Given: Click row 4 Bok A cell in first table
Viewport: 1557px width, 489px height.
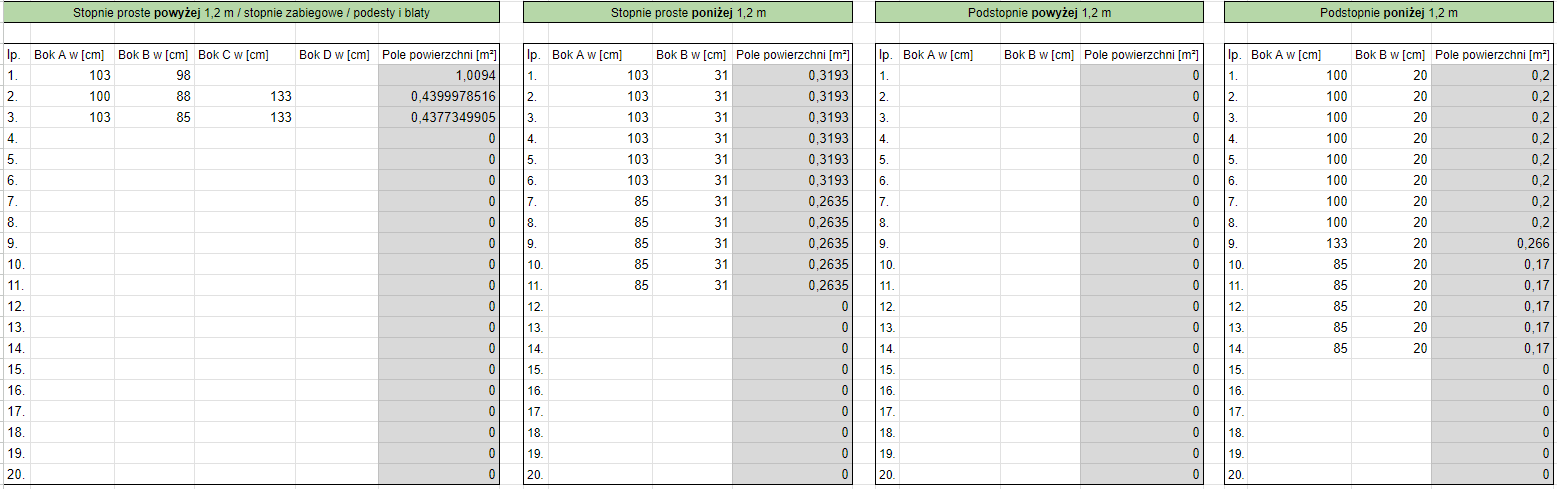Looking at the screenshot, I should [72, 139].
